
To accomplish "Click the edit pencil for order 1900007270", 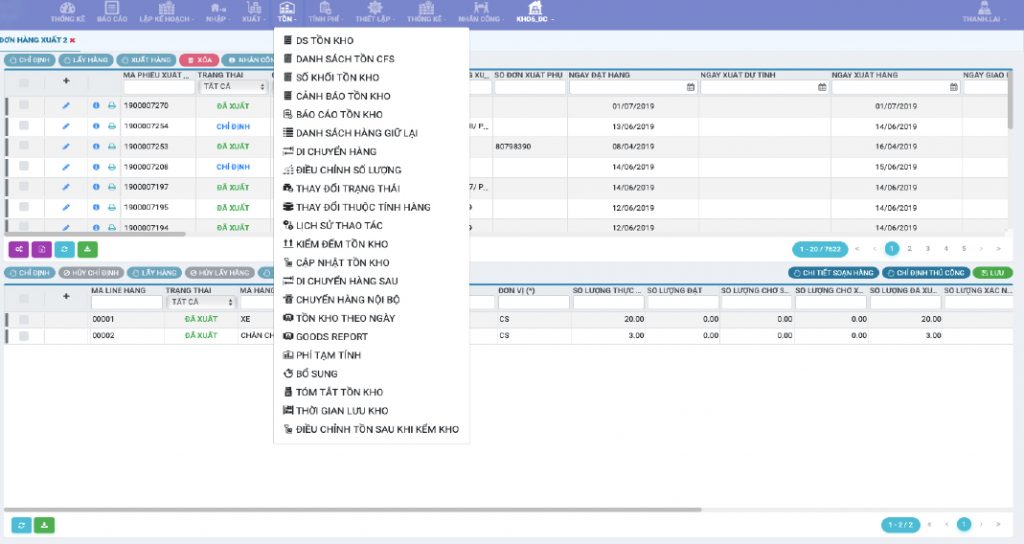I will click(x=66, y=105).
